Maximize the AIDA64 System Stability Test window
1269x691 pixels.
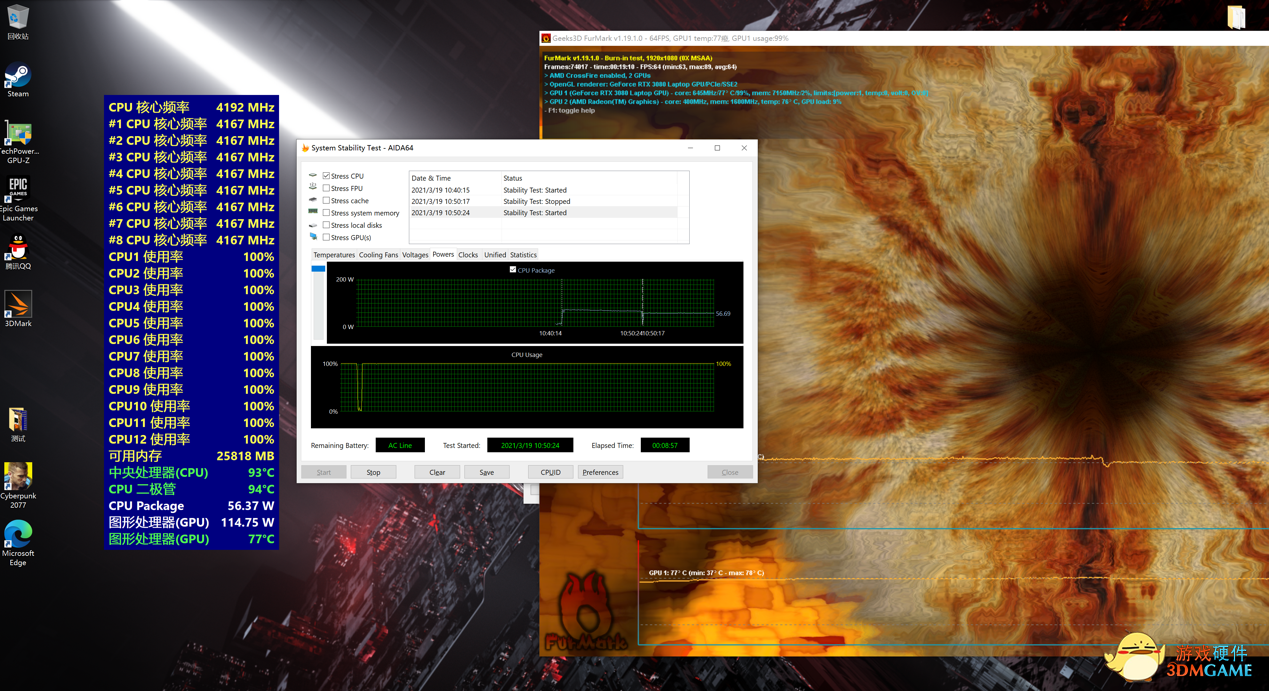coord(717,148)
